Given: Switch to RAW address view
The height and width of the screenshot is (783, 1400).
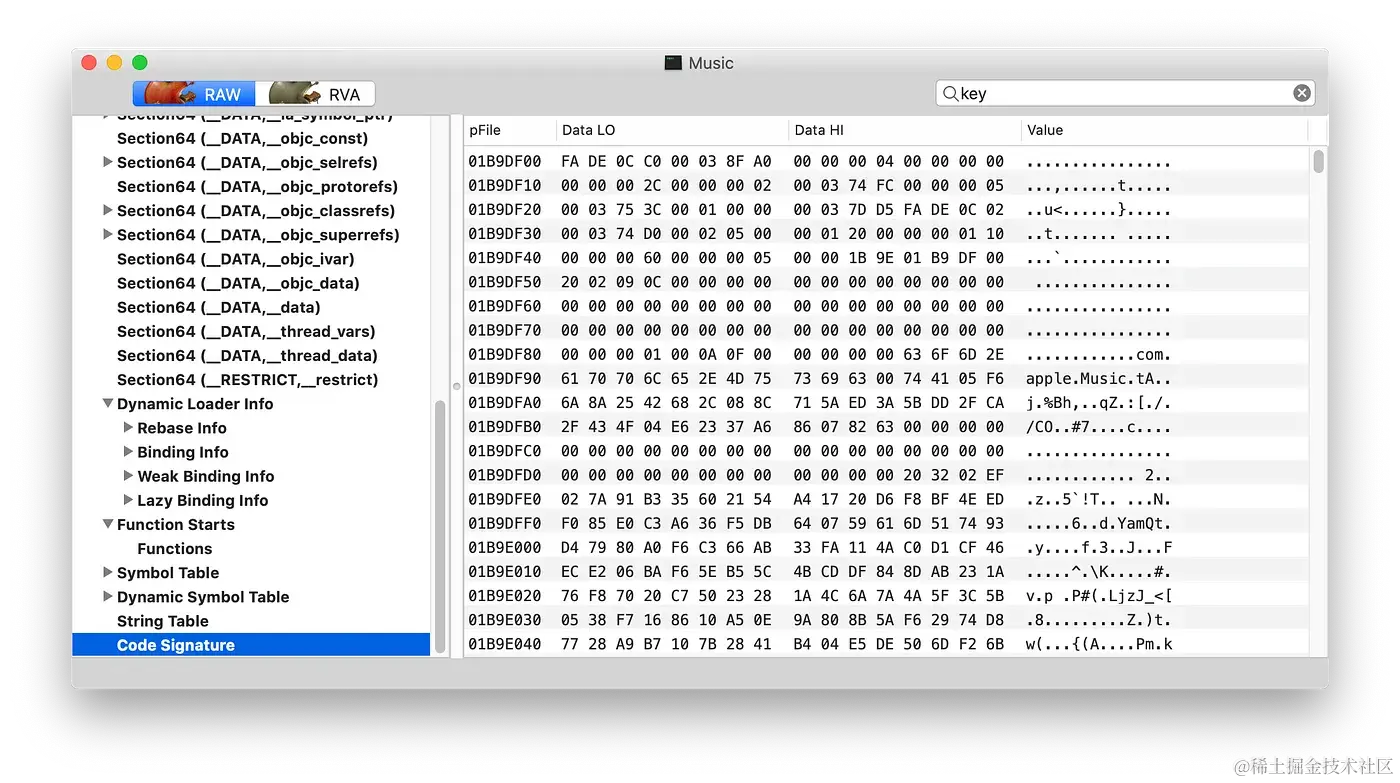Looking at the screenshot, I should pyautogui.click(x=194, y=94).
